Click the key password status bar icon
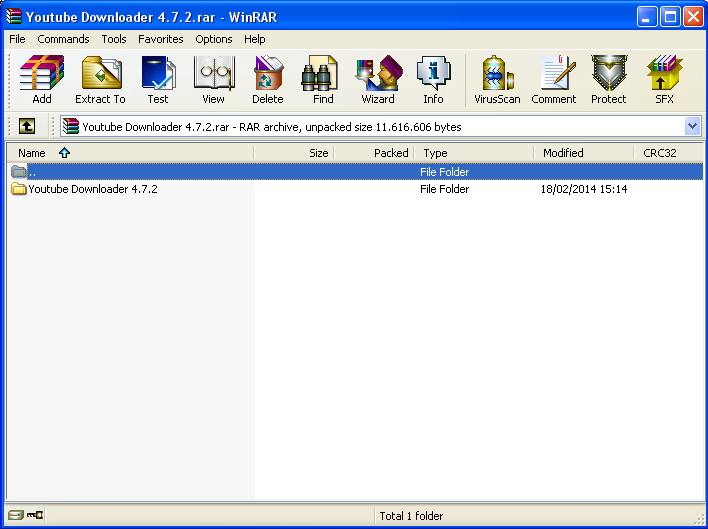This screenshot has width=708, height=529. 35,515
